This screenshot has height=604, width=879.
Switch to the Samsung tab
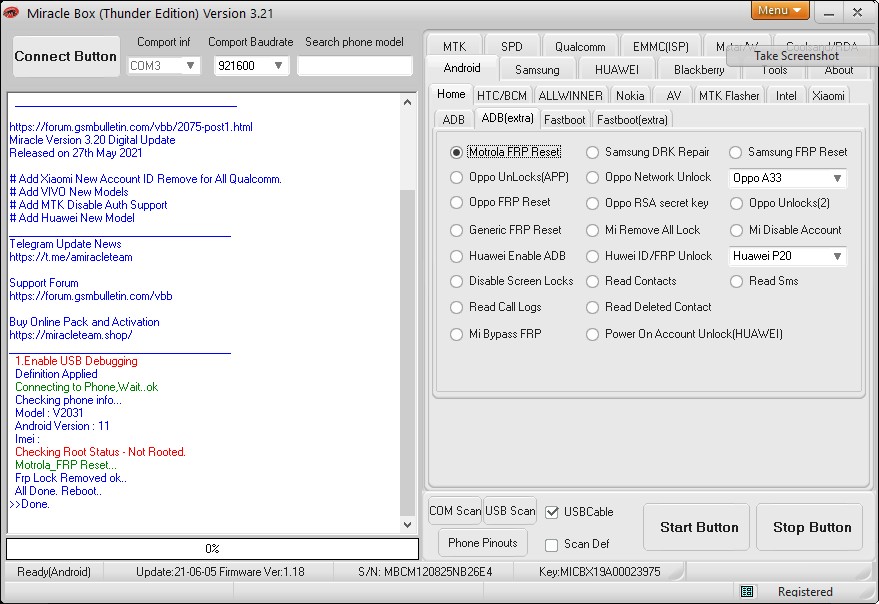click(x=537, y=70)
